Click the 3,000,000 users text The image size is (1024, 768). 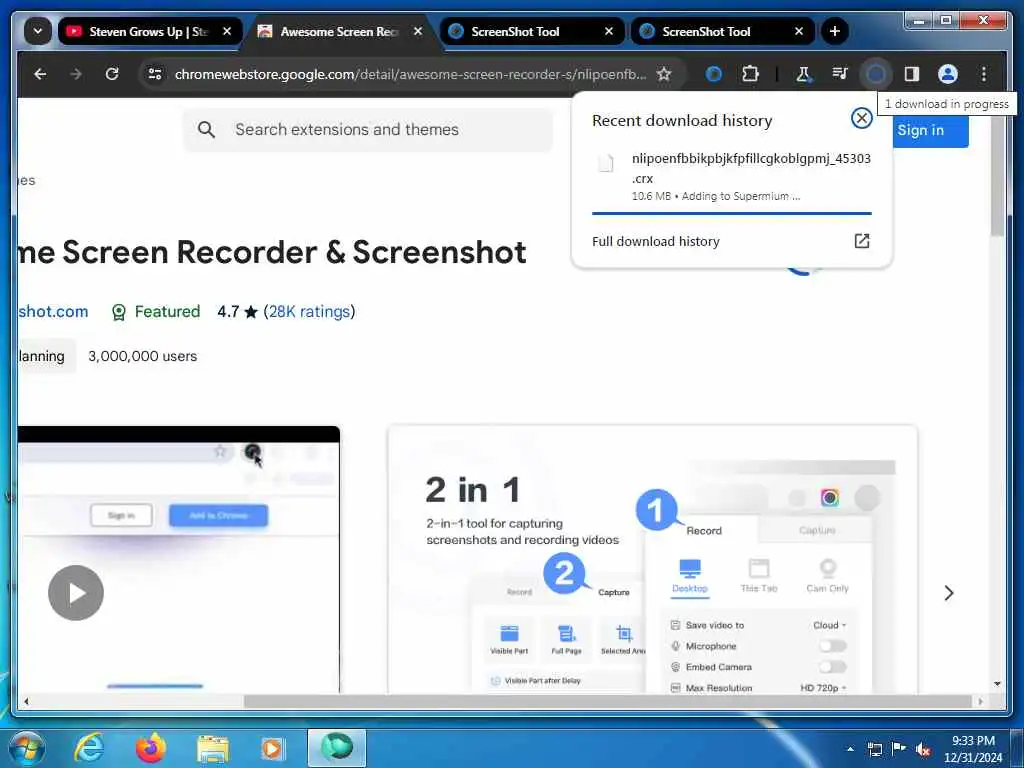(142, 356)
